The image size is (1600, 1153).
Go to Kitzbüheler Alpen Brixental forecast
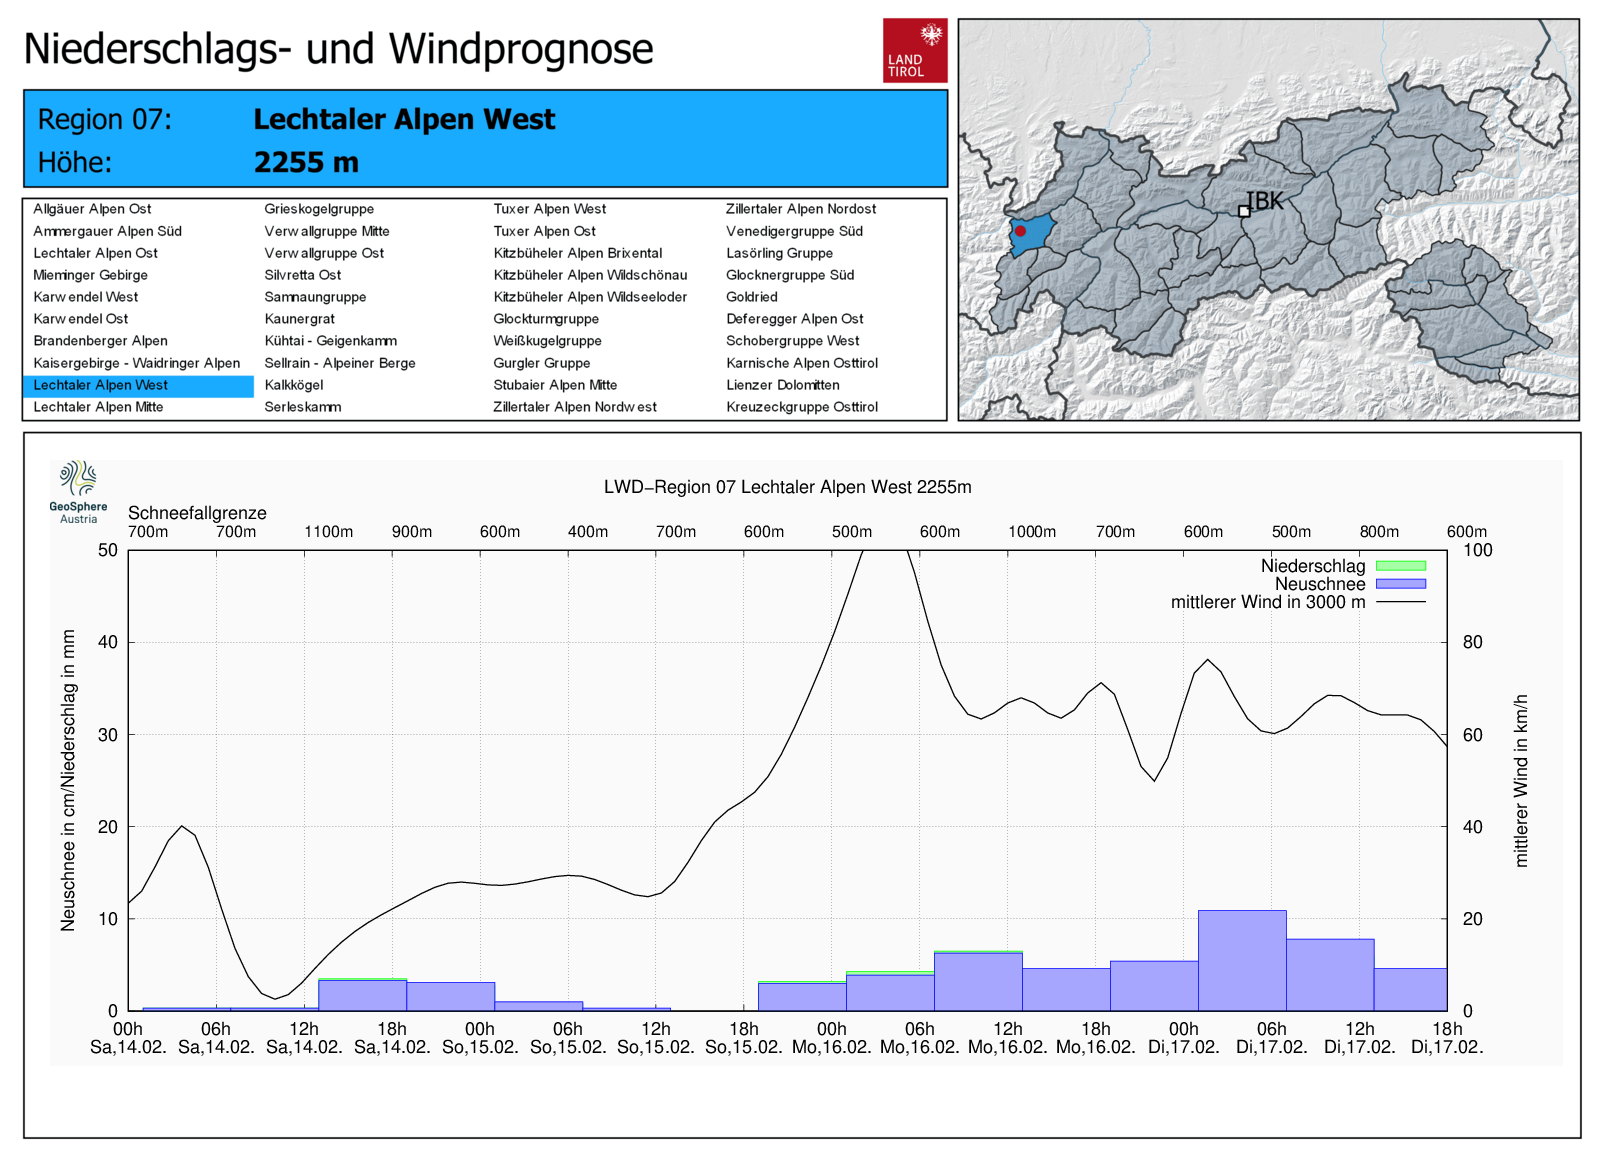(x=577, y=253)
